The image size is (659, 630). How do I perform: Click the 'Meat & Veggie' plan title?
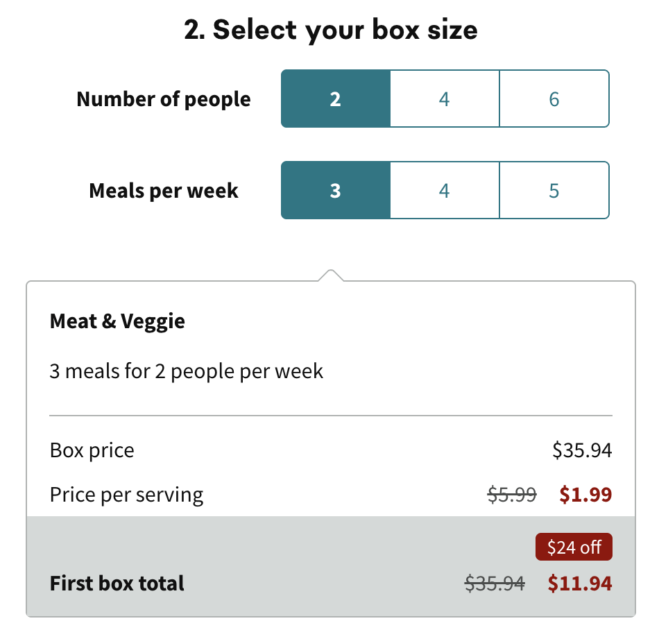pos(117,321)
